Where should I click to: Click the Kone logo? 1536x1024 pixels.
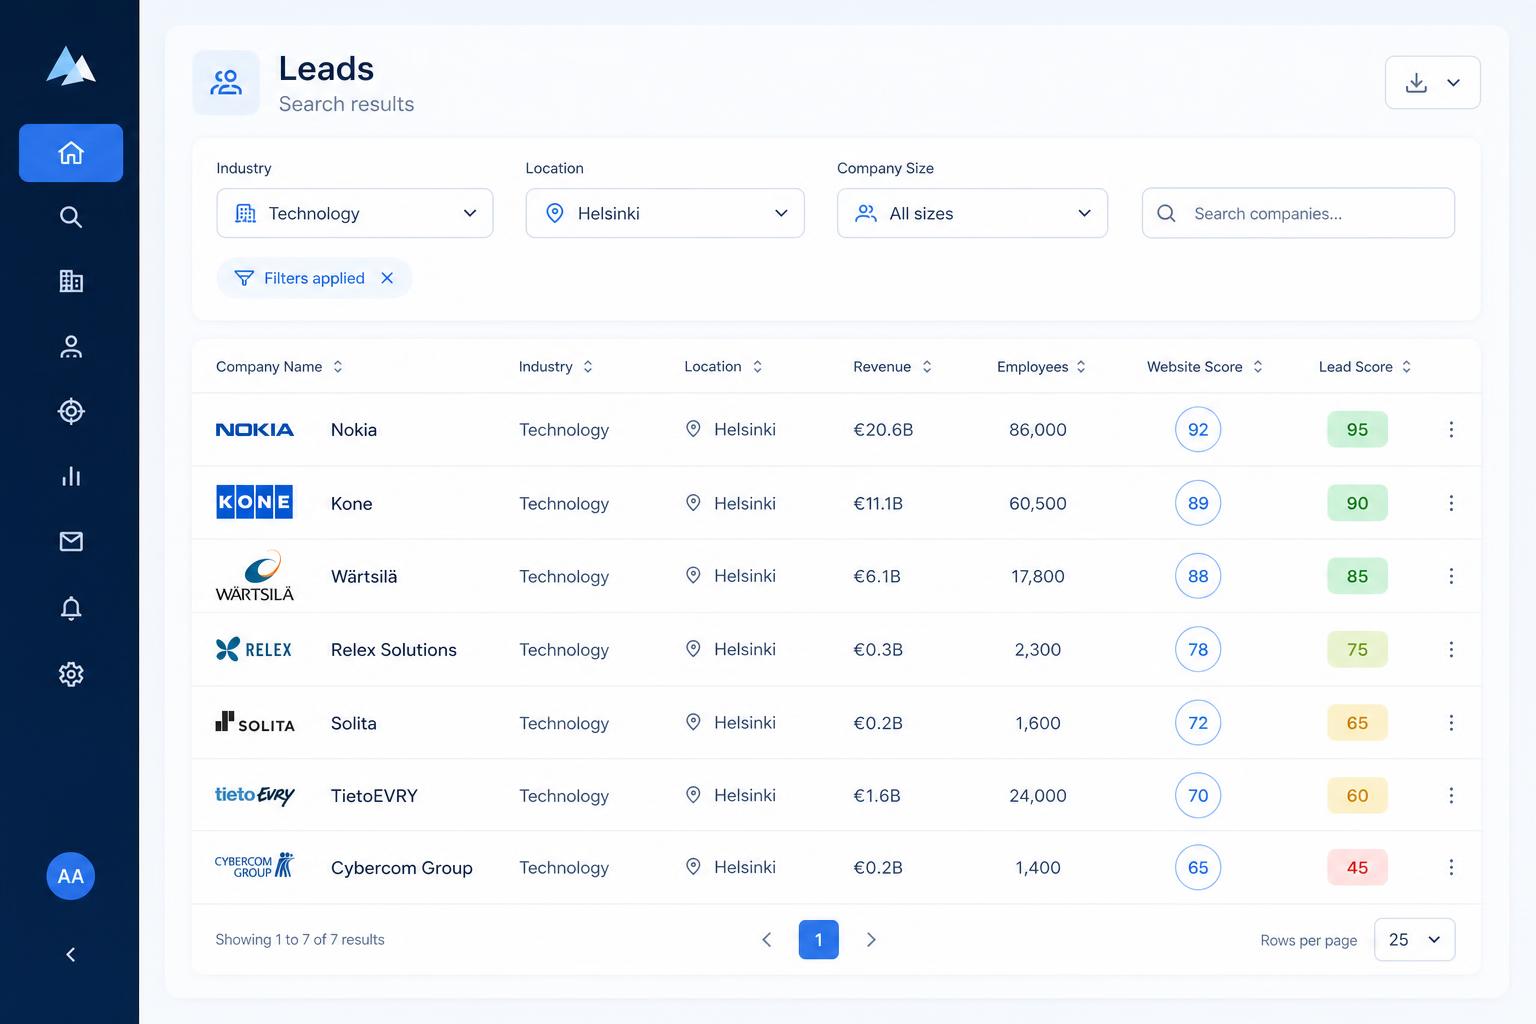[x=255, y=502]
